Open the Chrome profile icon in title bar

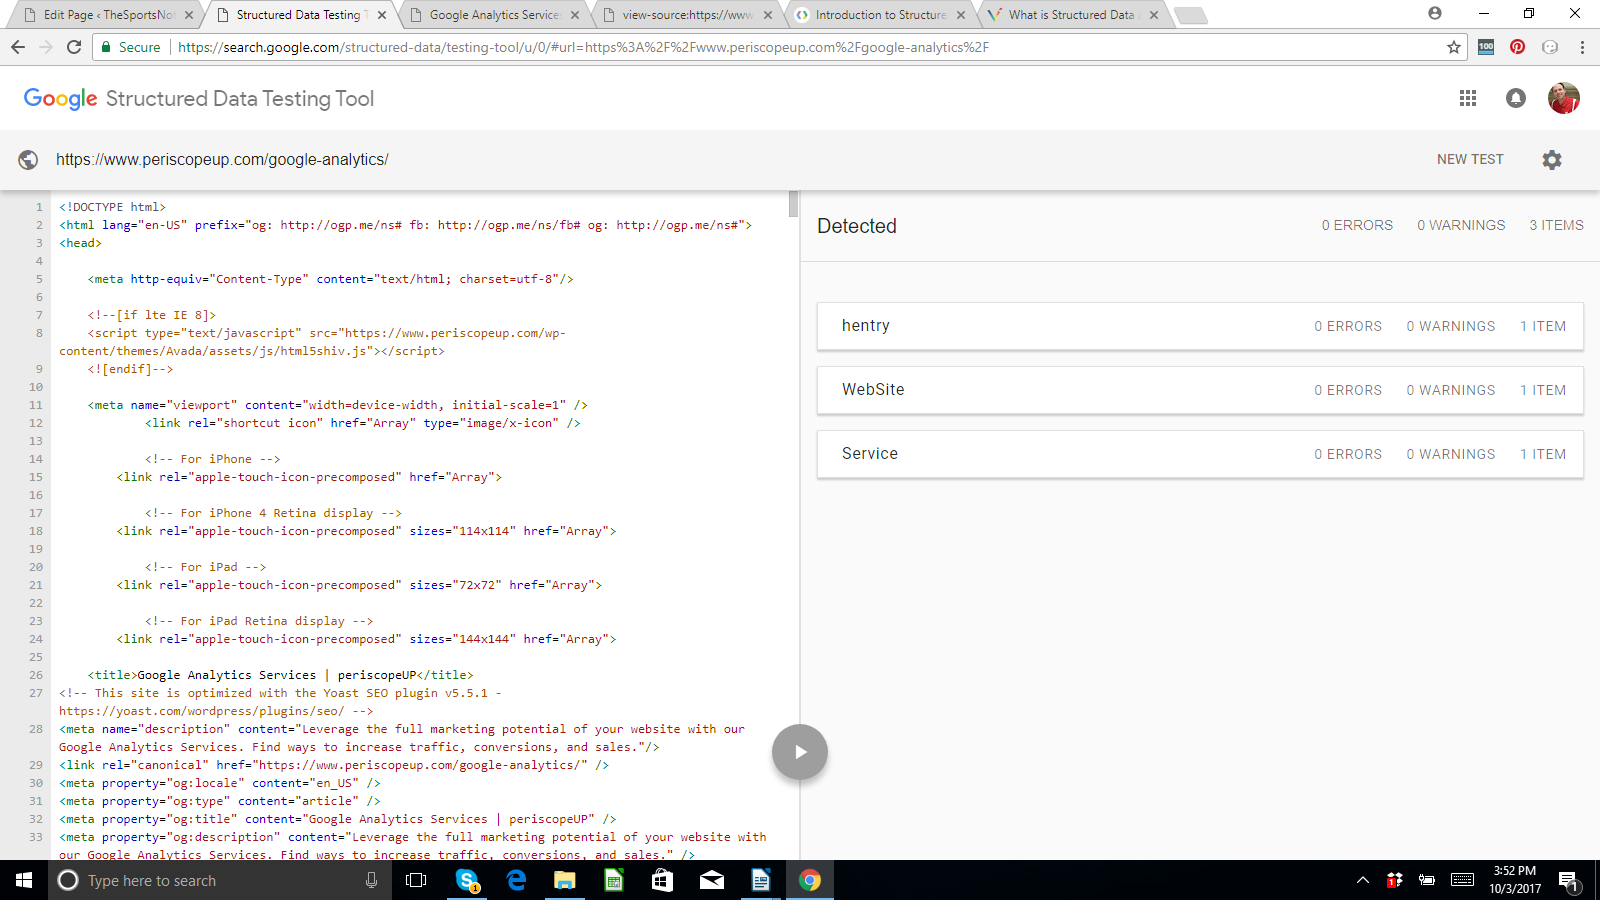click(x=1435, y=13)
